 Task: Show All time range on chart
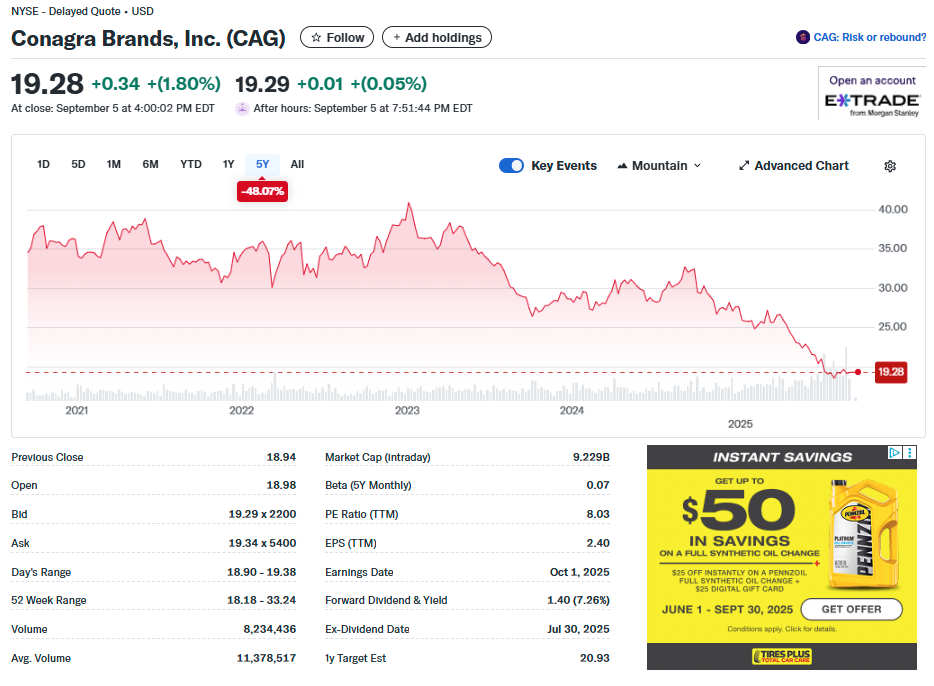(297, 164)
